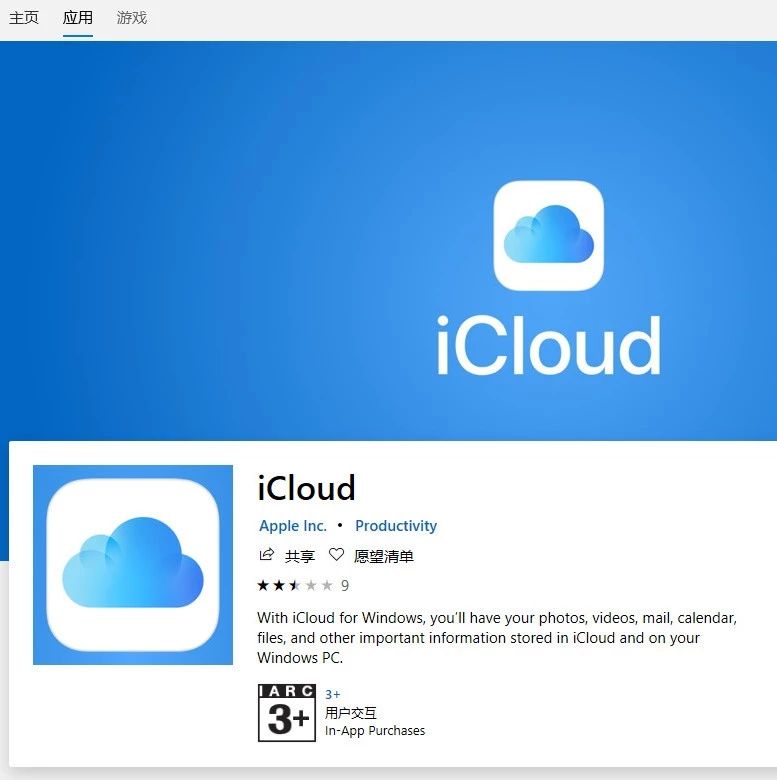This screenshot has width=777, height=780.
Task: Click the iCloud cloud logo in hero banner
Action: [549, 235]
